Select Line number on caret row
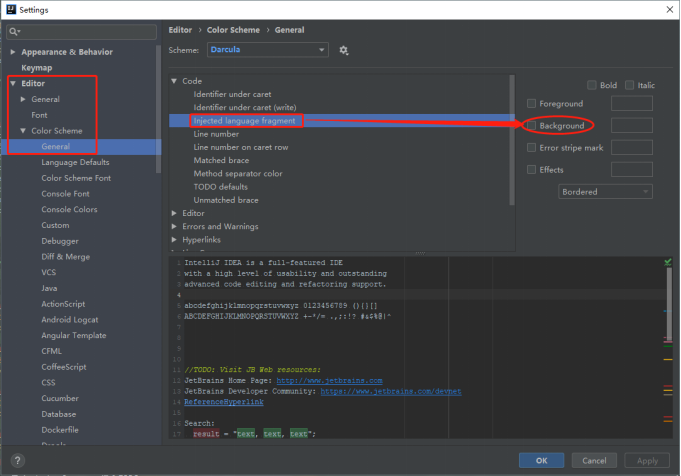Screen dimensions: 681x476 point(241,147)
